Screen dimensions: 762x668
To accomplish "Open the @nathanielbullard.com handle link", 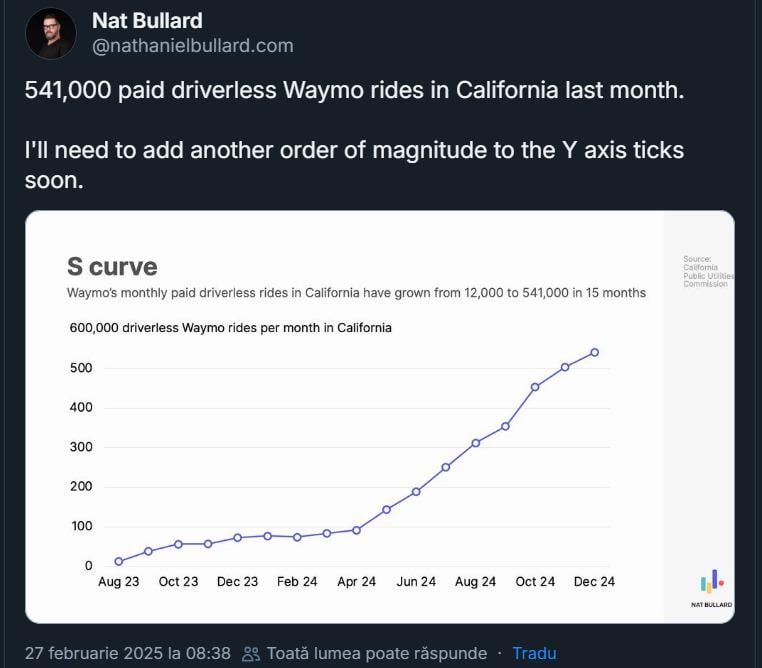I will pyautogui.click(x=192, y=46).
